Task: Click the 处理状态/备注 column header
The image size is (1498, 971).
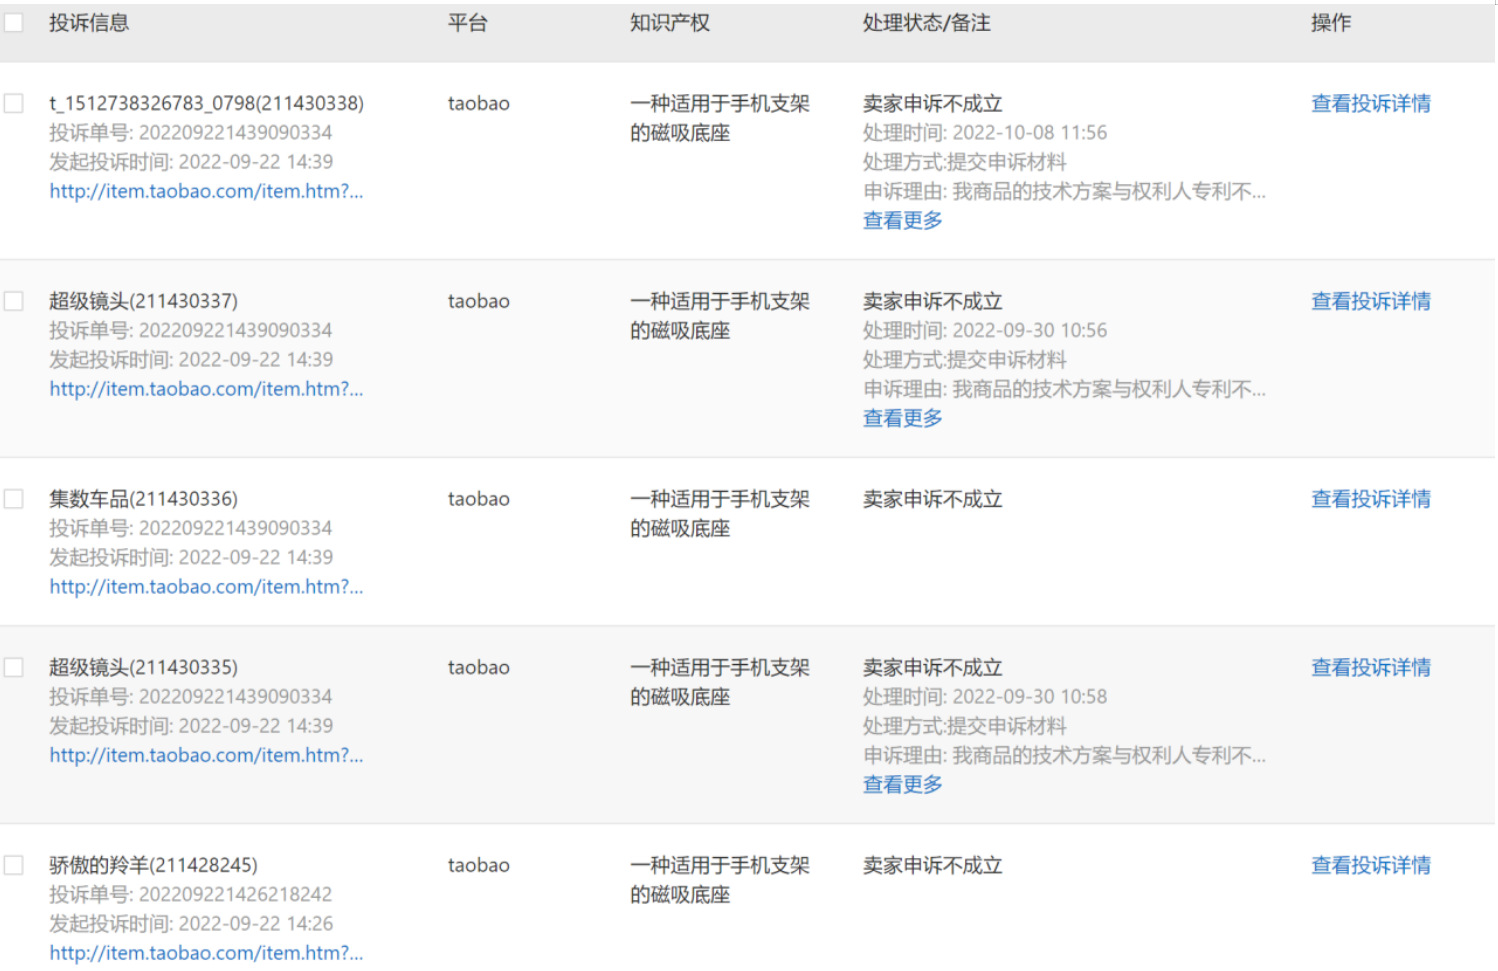Action: pos(926,23)
